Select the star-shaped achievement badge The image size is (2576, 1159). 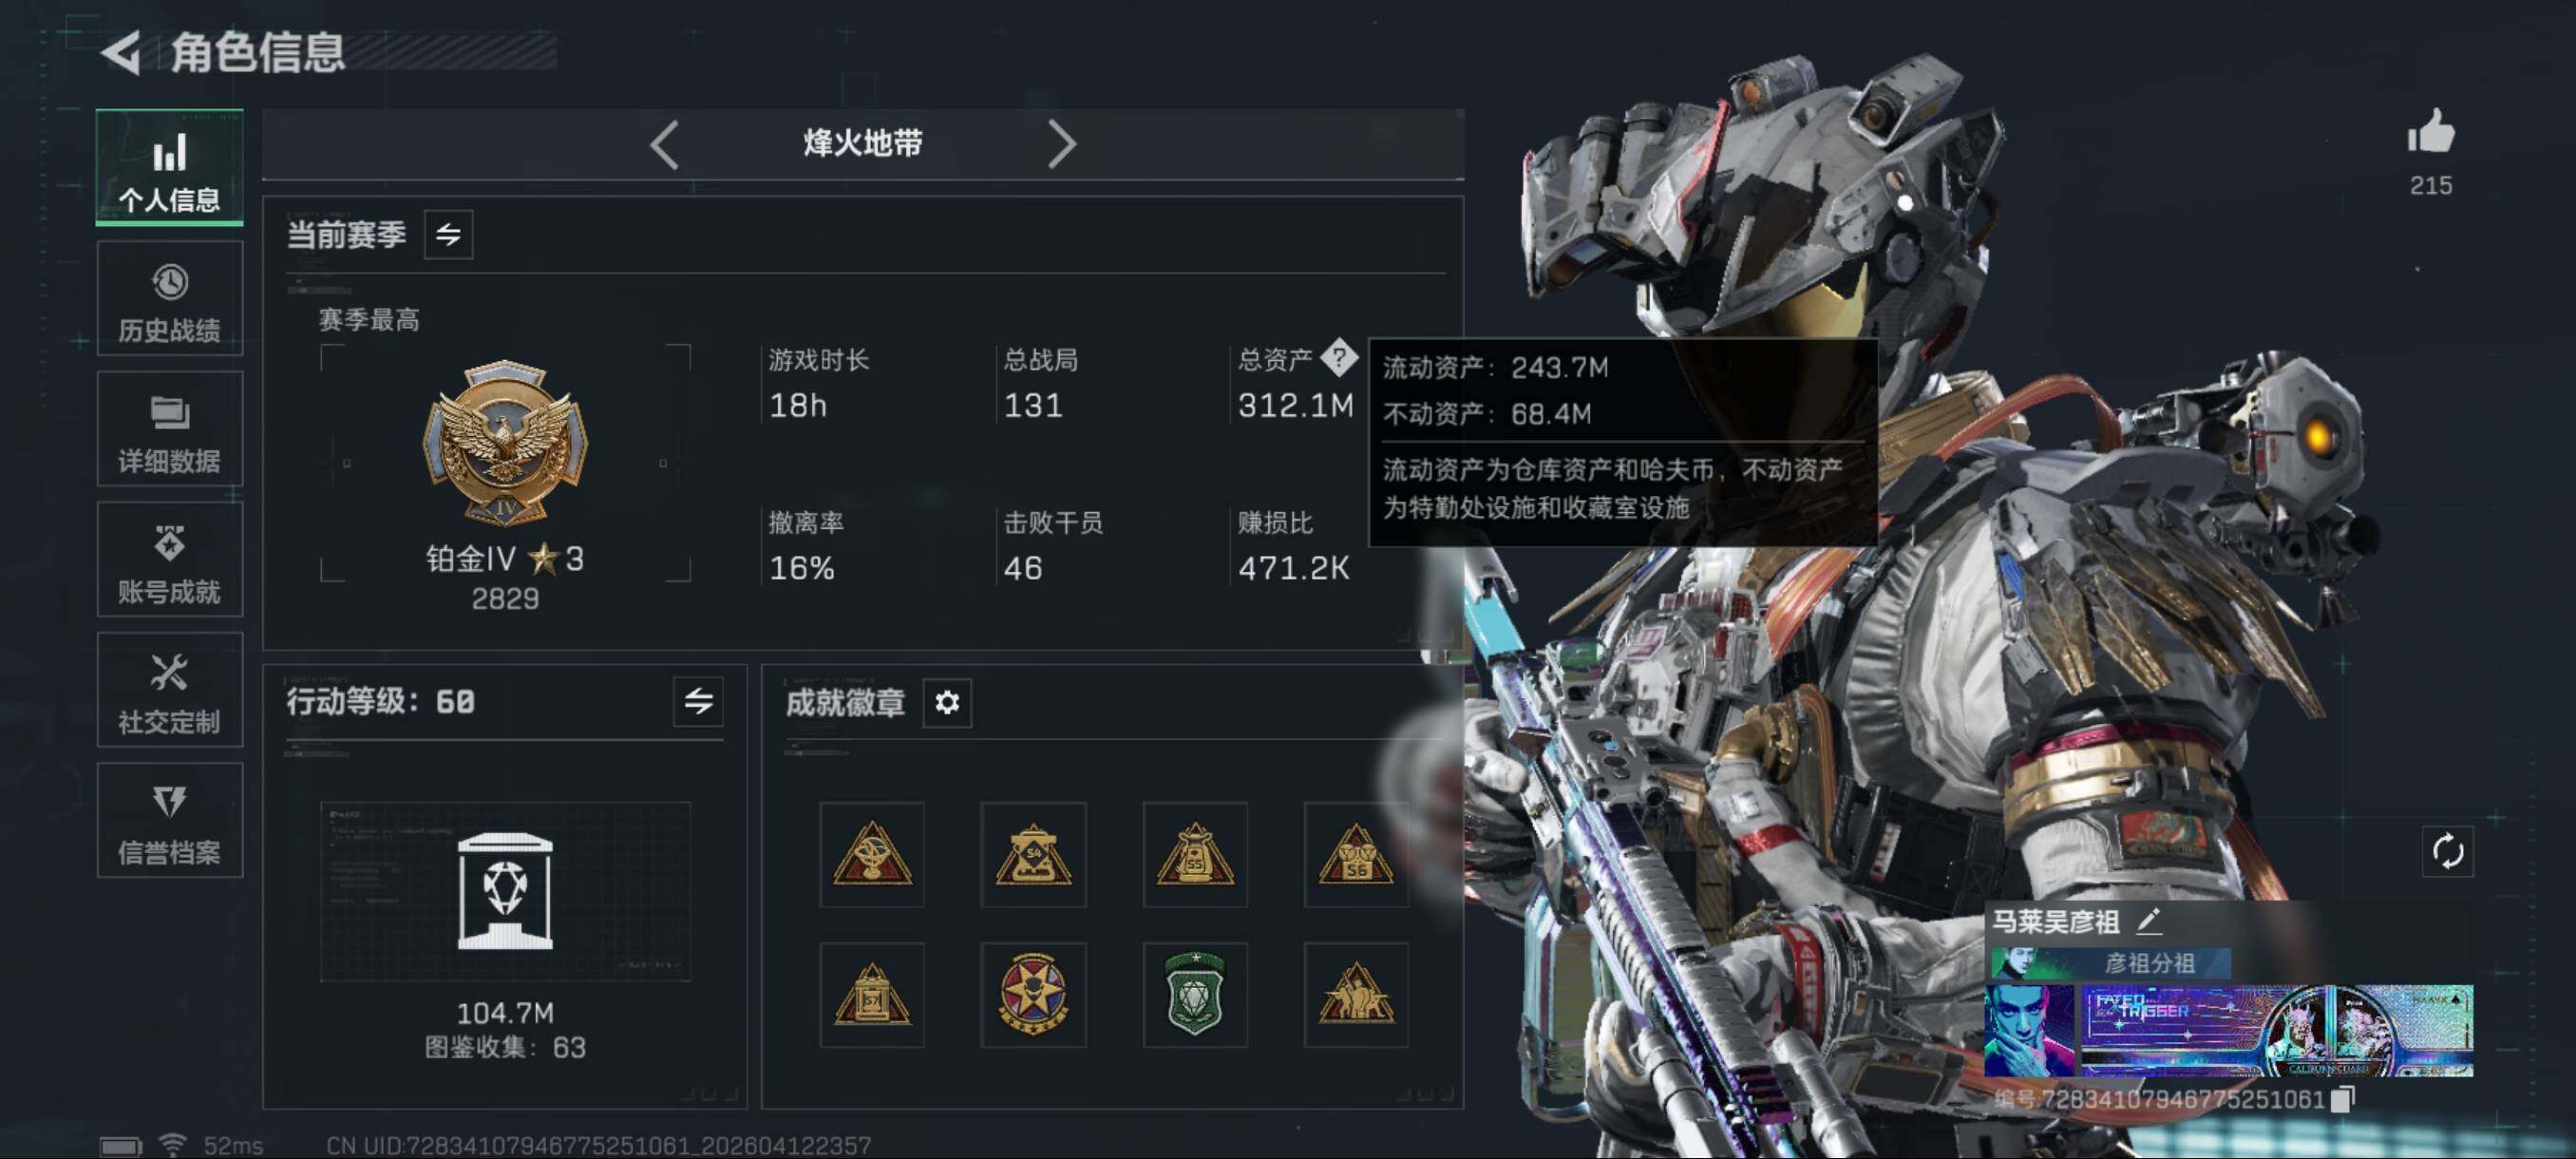(x=1033, y=994)
